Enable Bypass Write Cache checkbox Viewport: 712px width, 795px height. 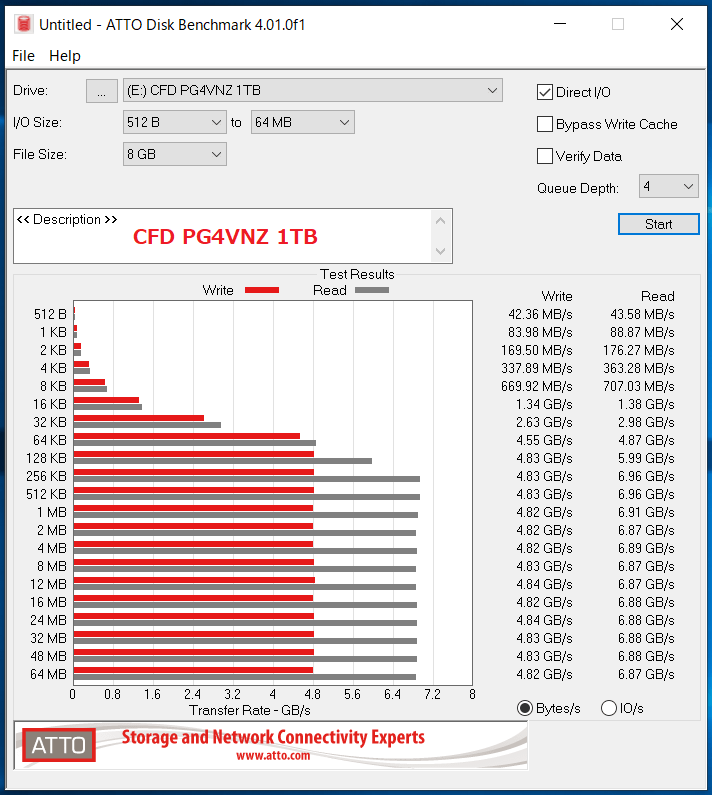(x=545, y=124)
